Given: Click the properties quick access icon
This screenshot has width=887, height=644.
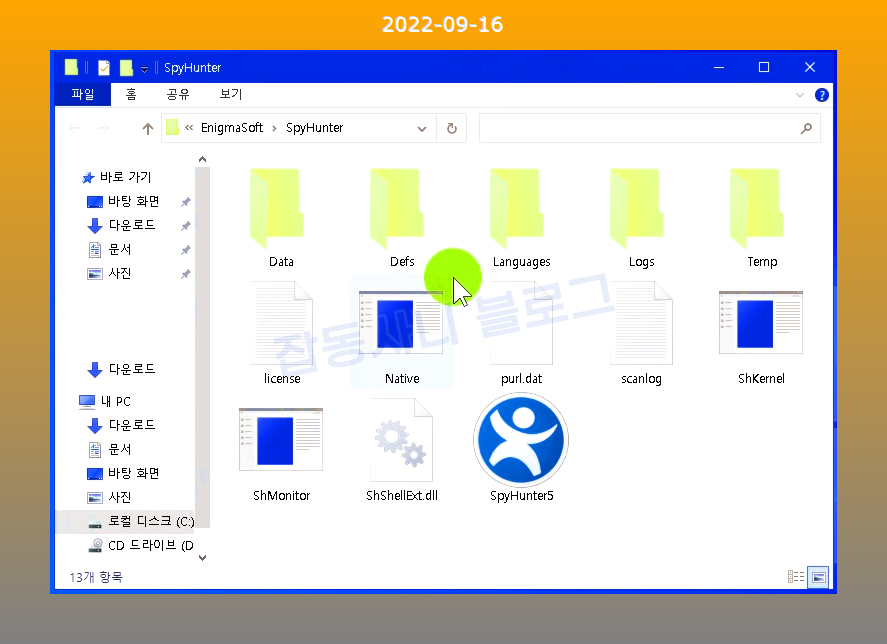Looking at the screenshot, I should [104, 67].
